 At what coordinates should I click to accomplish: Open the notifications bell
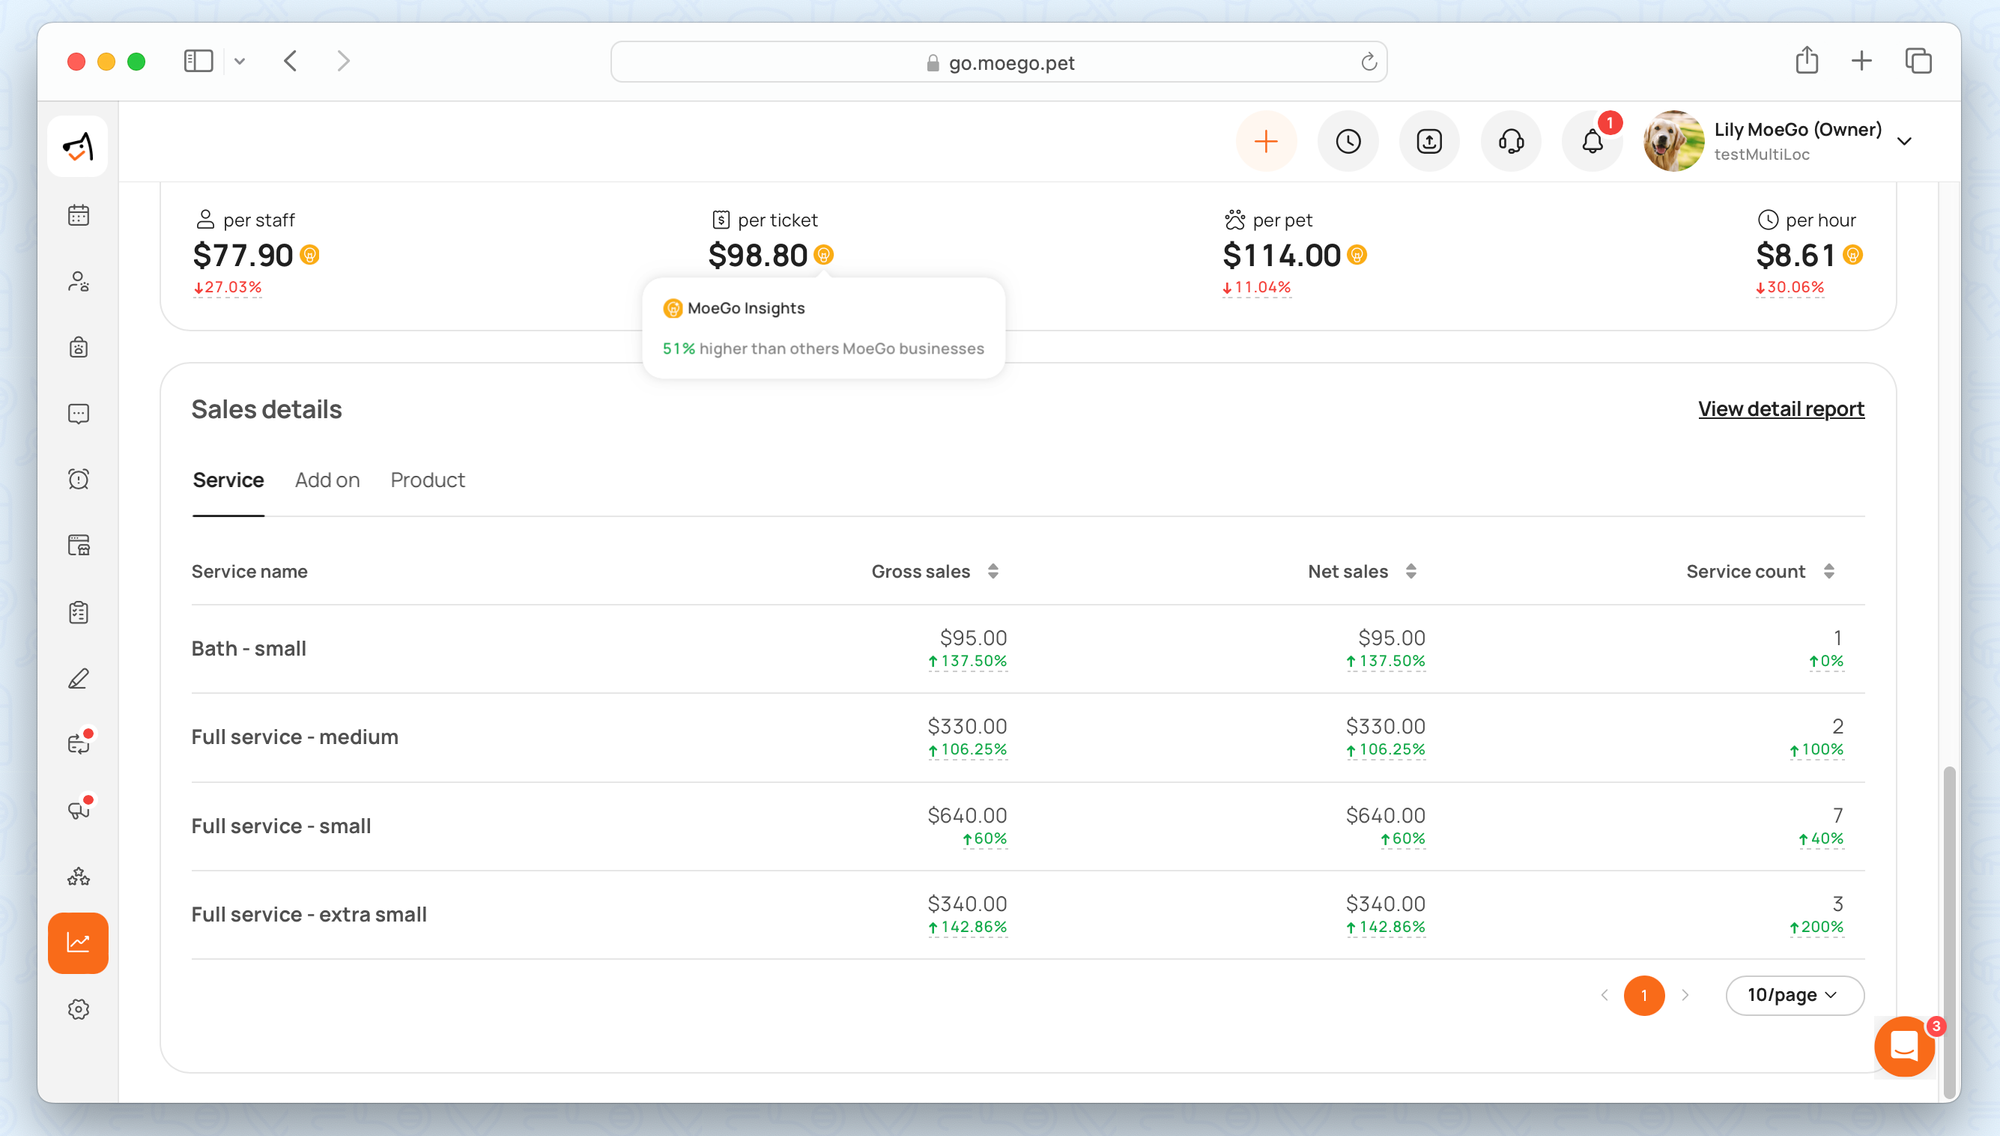(x=1593, y=142)
